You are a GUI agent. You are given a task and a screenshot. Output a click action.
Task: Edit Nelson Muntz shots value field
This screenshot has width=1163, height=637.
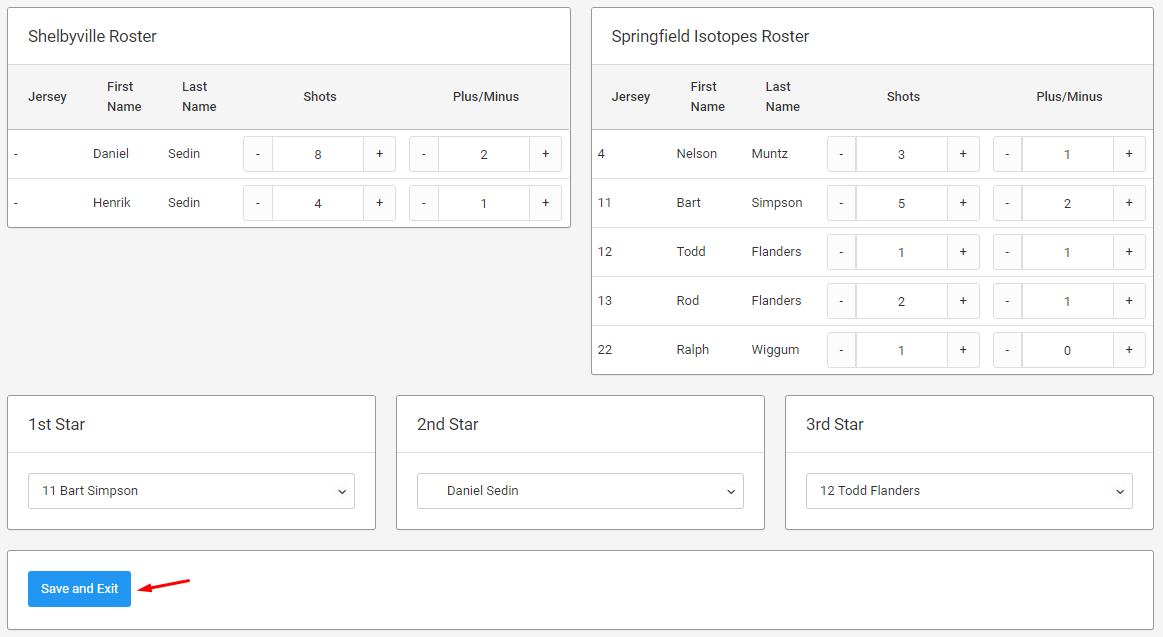902,154
